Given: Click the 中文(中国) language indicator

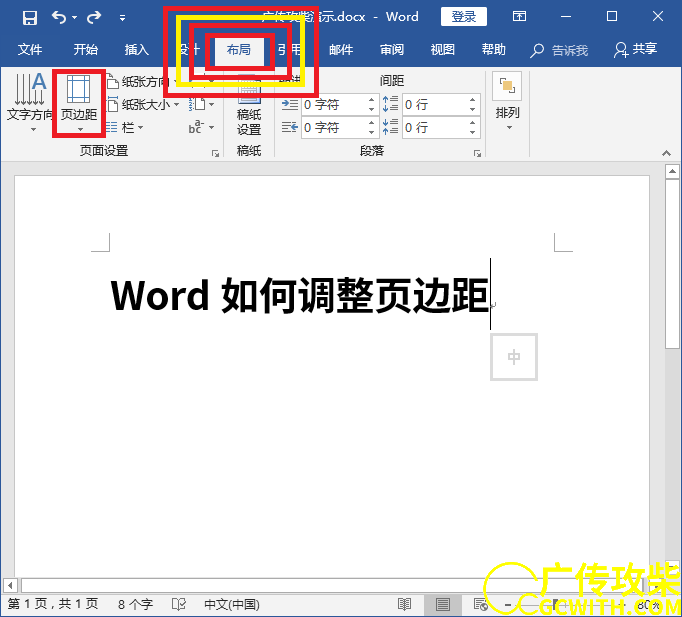Looking at the screenshot, I should click(232, 604).
